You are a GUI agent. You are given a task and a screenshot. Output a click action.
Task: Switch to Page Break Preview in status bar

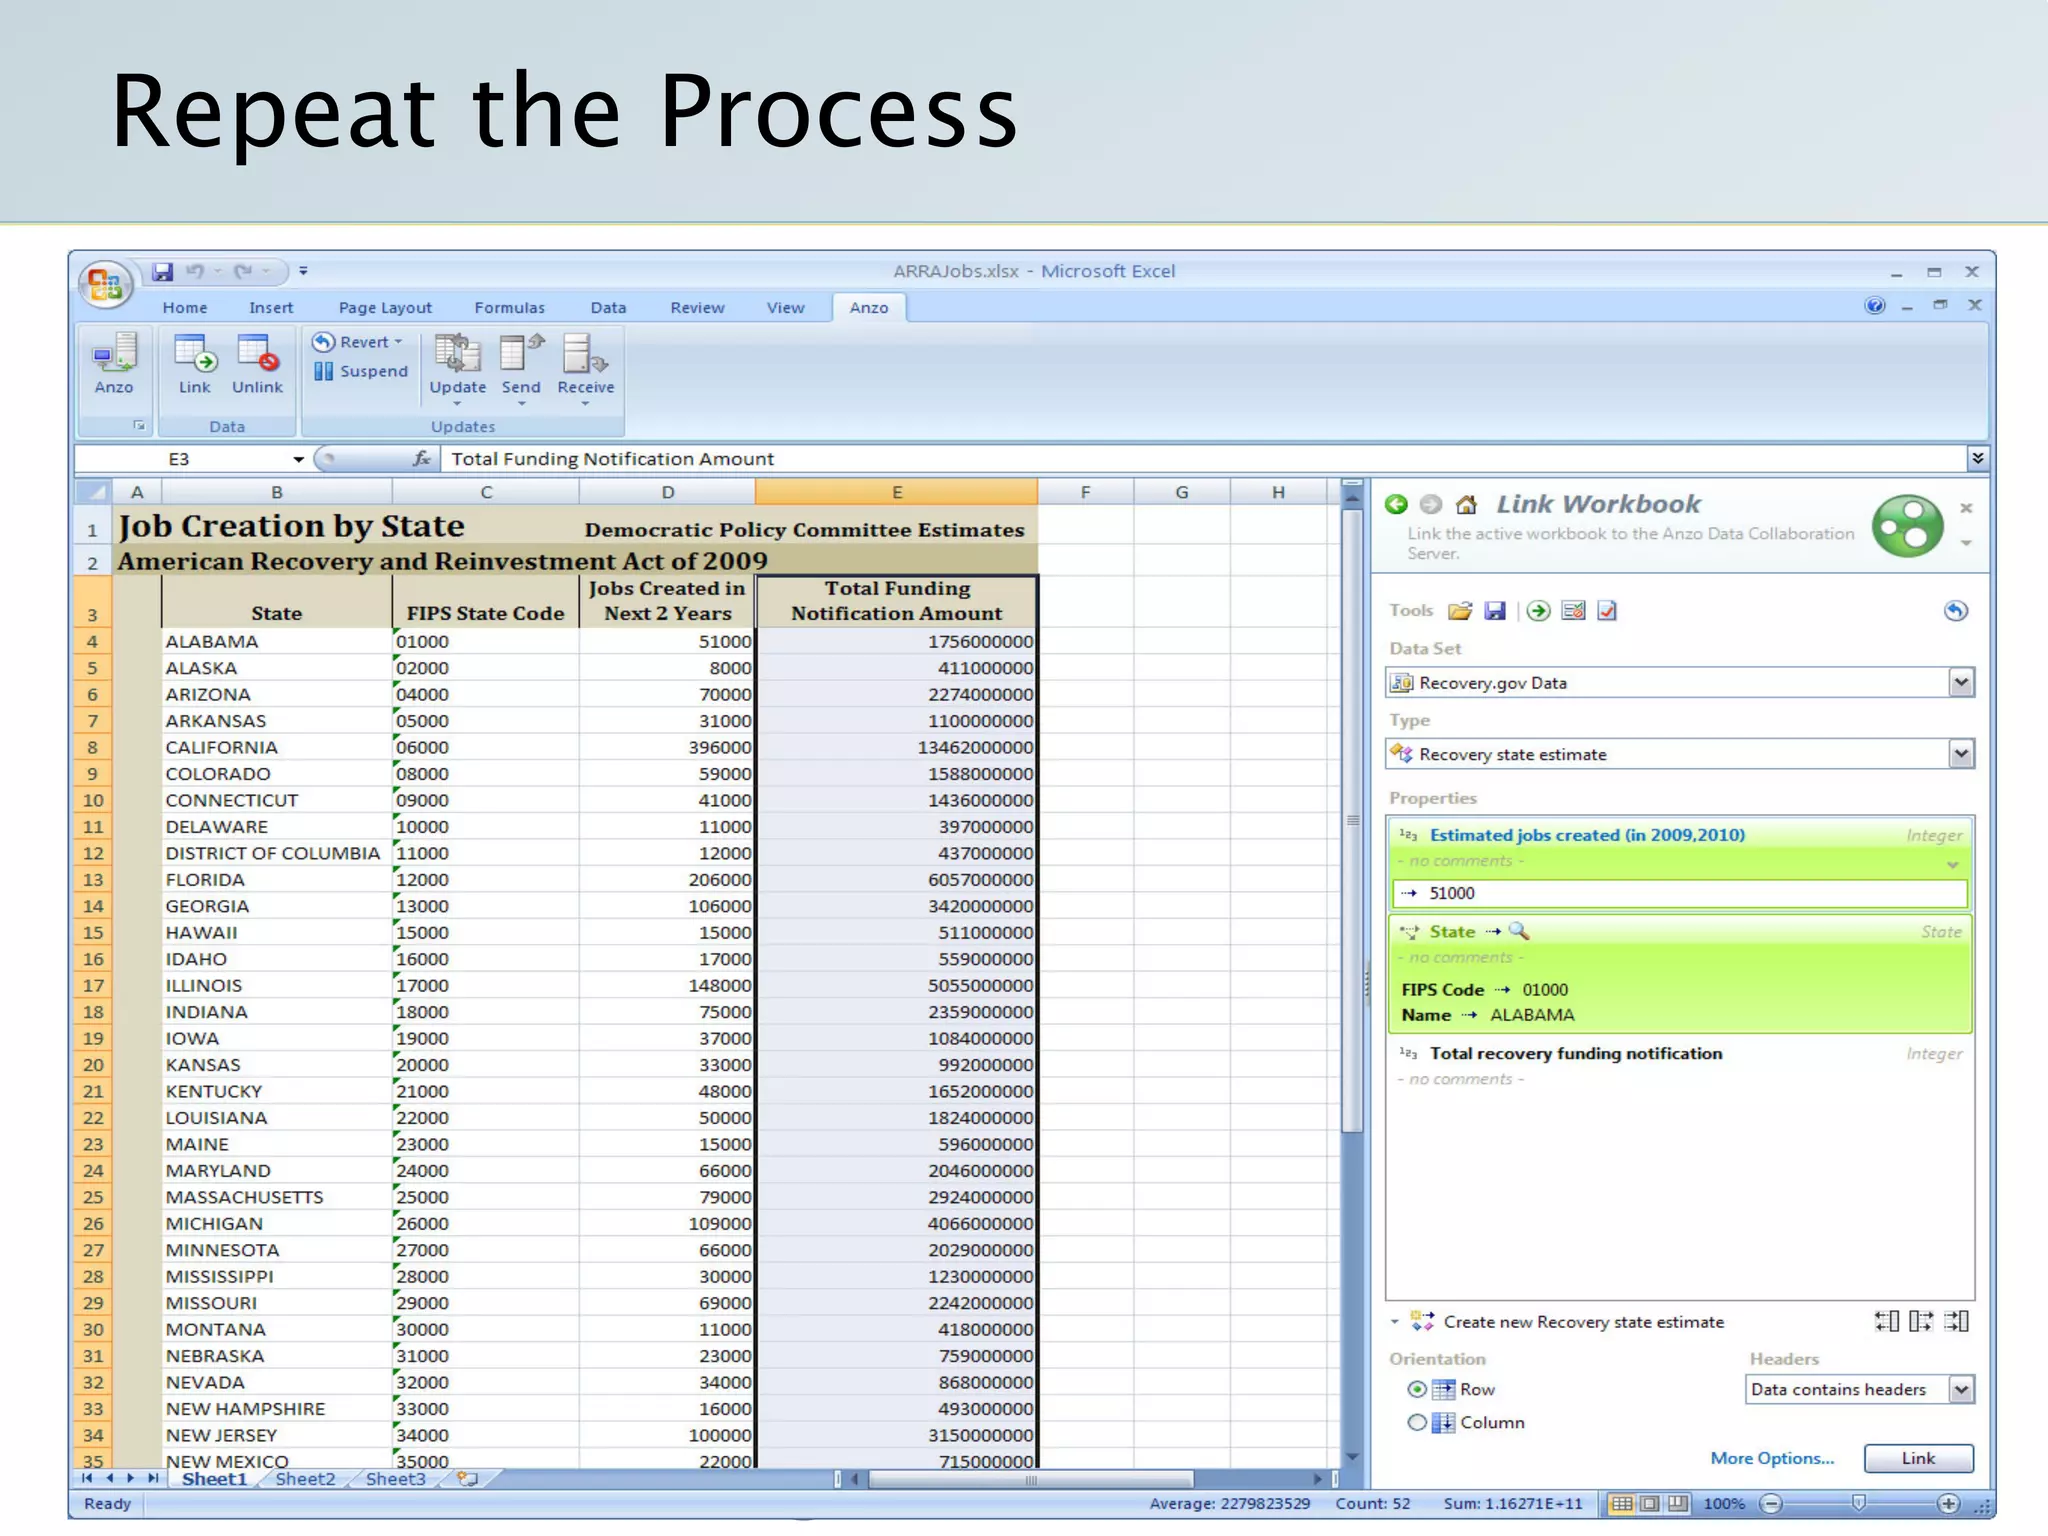tap(1678, 1503)
